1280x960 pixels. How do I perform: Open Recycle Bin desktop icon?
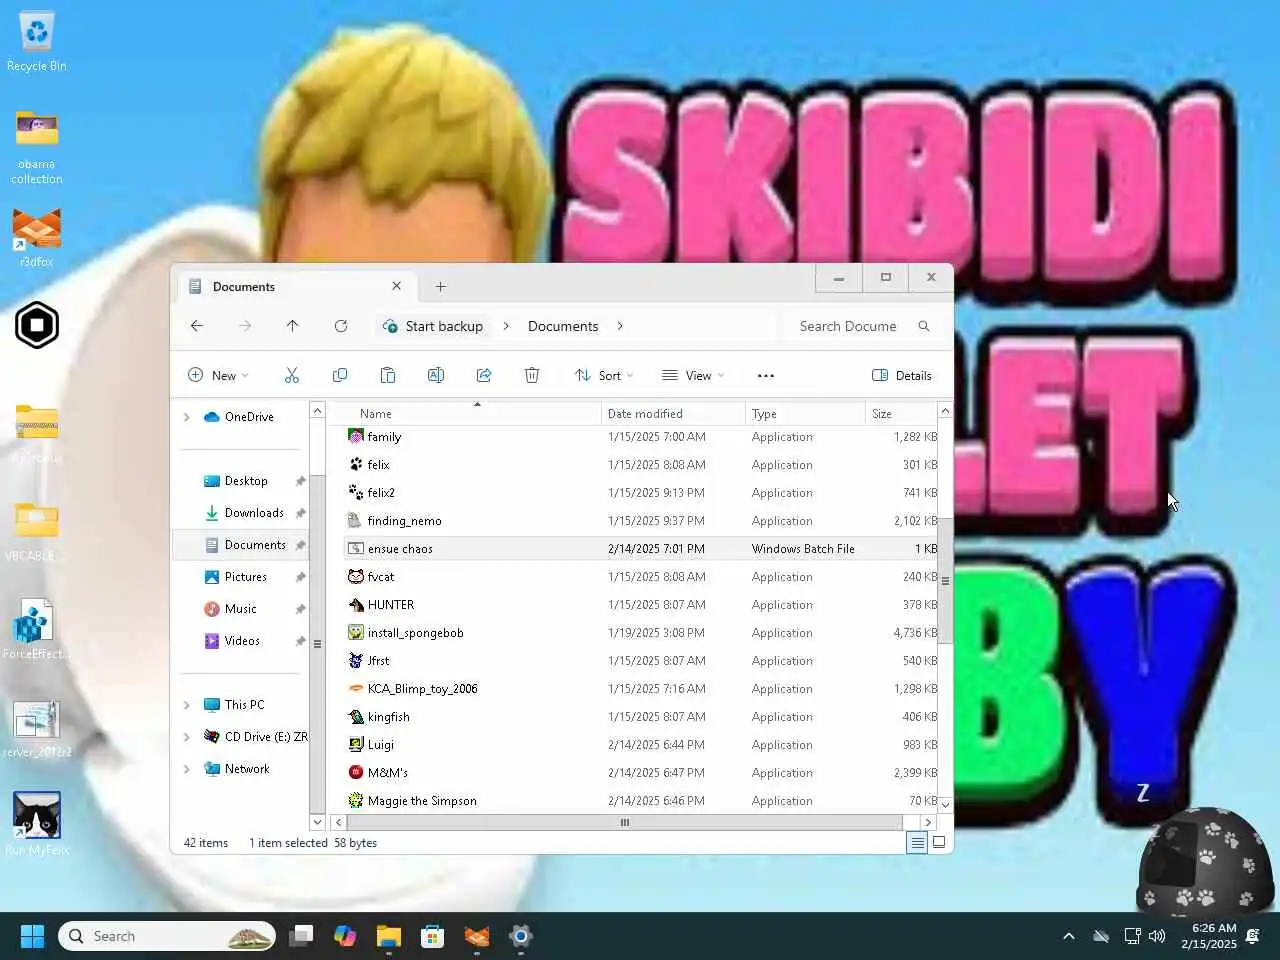[x=37, y=42]
